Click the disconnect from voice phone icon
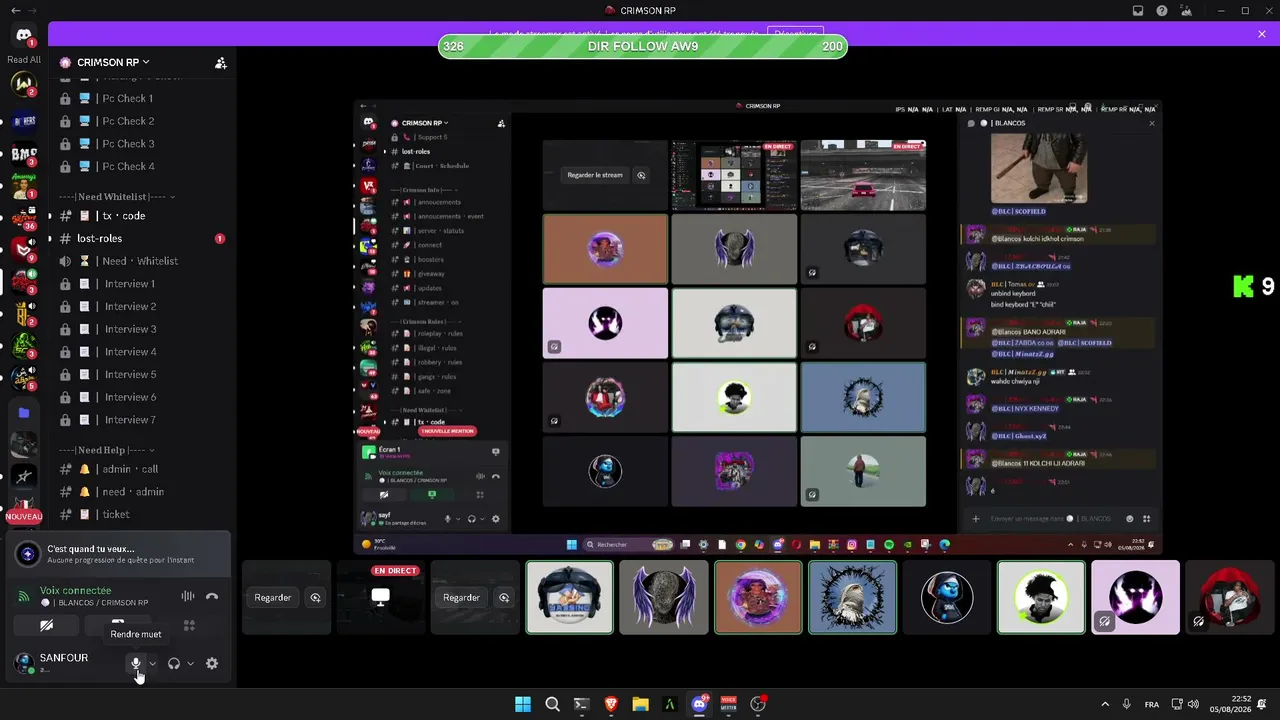This screenshot has height=720, width=1280. (x=212, y=597)
